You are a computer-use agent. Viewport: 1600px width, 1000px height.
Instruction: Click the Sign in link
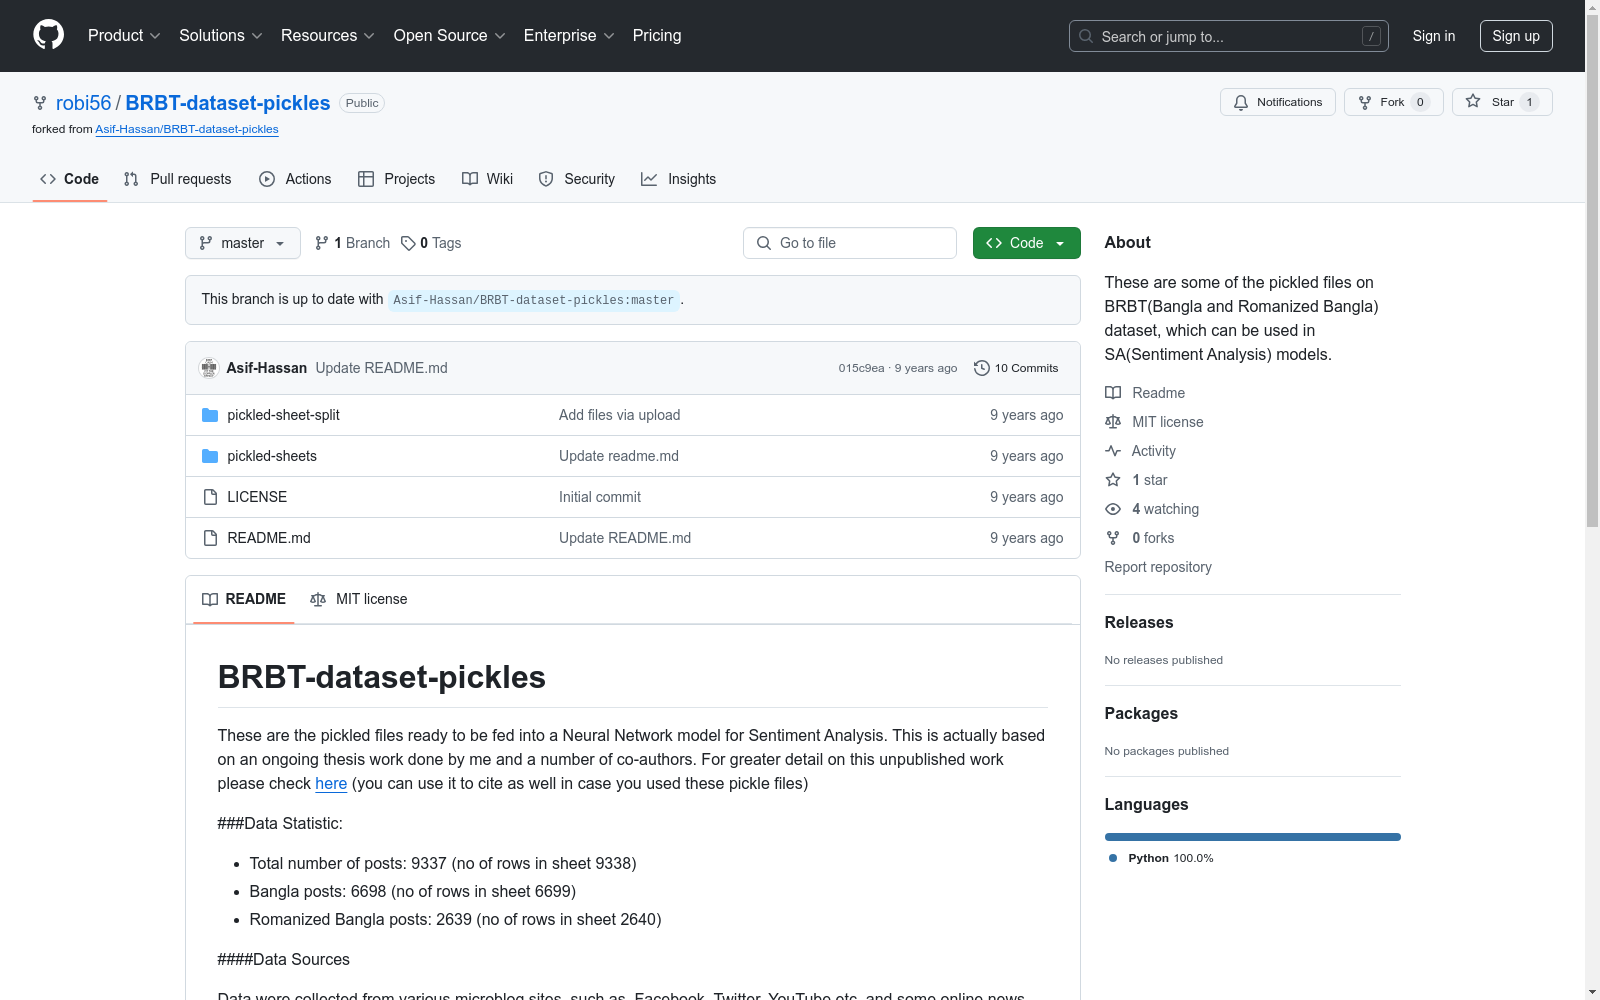[x=1434, y=36]
